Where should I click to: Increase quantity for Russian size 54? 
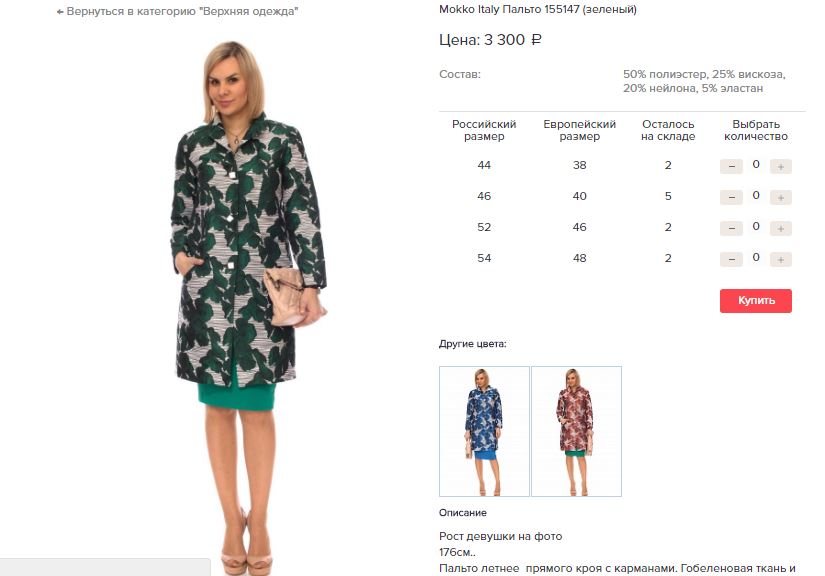coord(781,259)
